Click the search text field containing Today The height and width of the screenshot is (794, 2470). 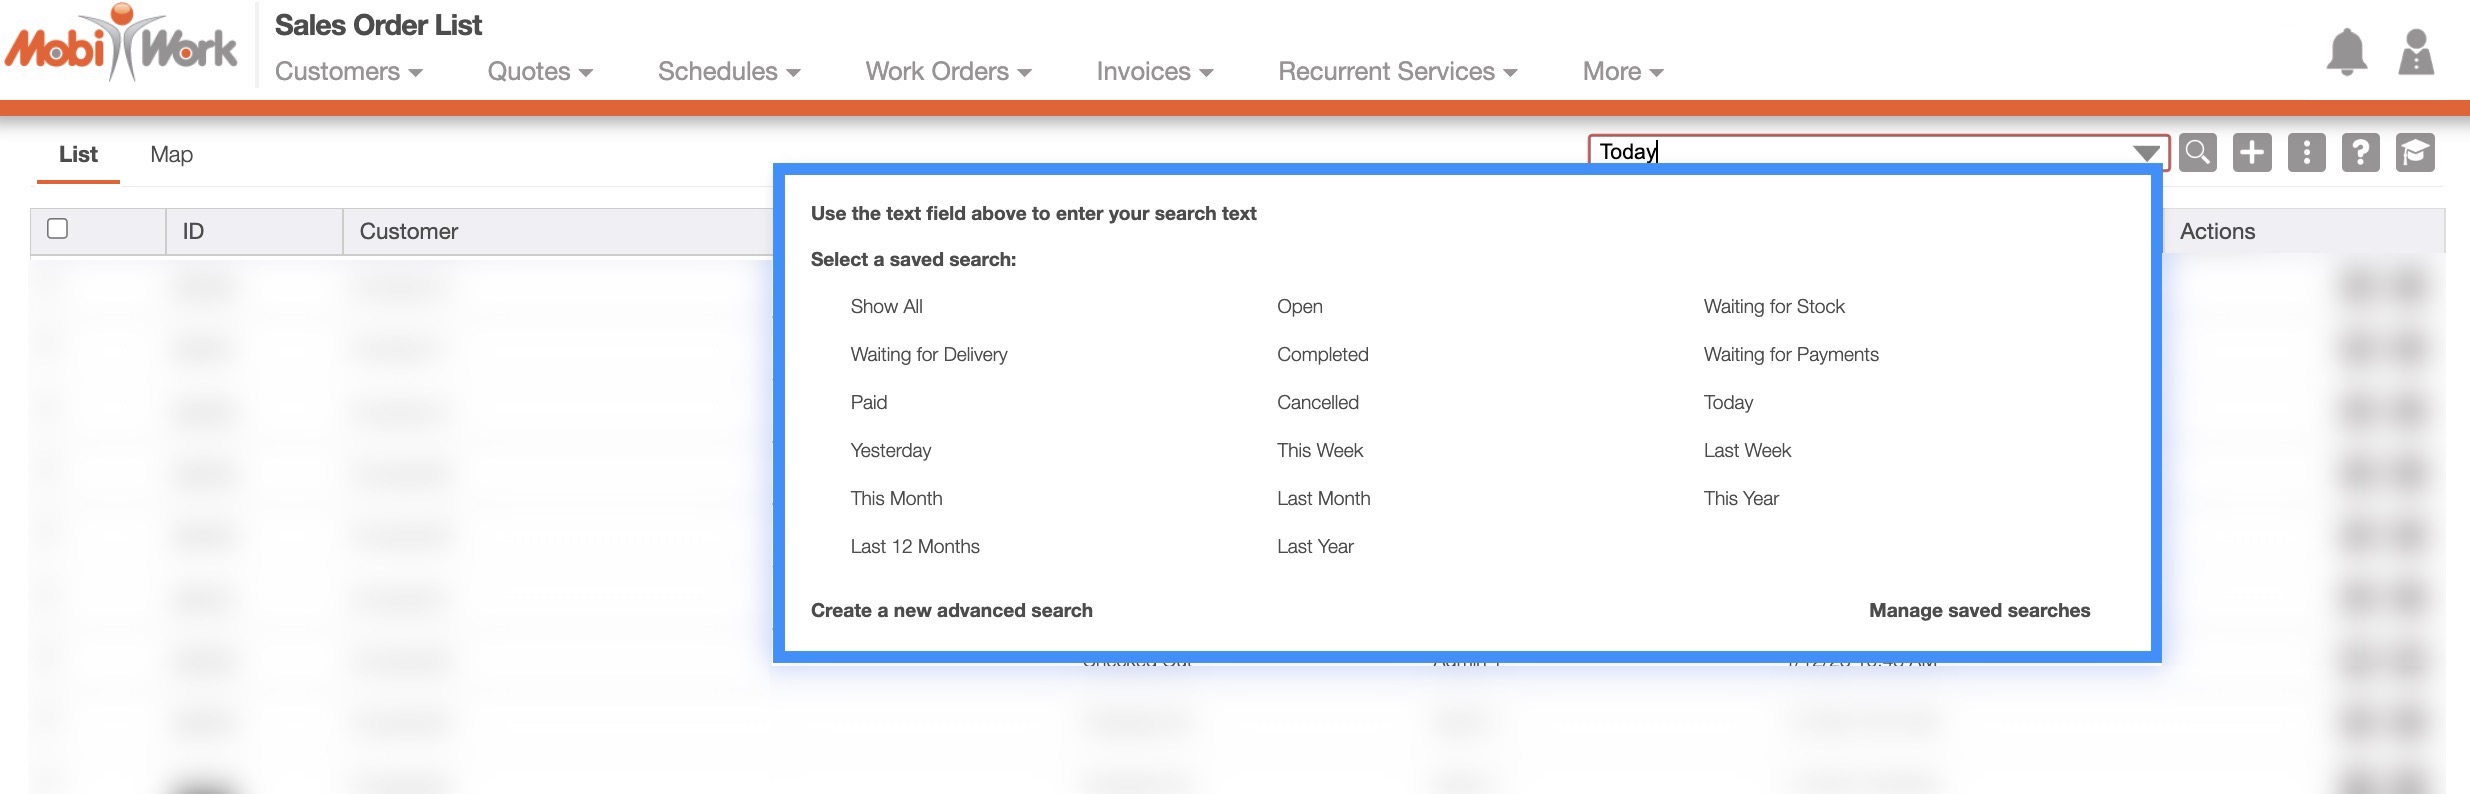pyautogui.click(x=1860, y=152)
